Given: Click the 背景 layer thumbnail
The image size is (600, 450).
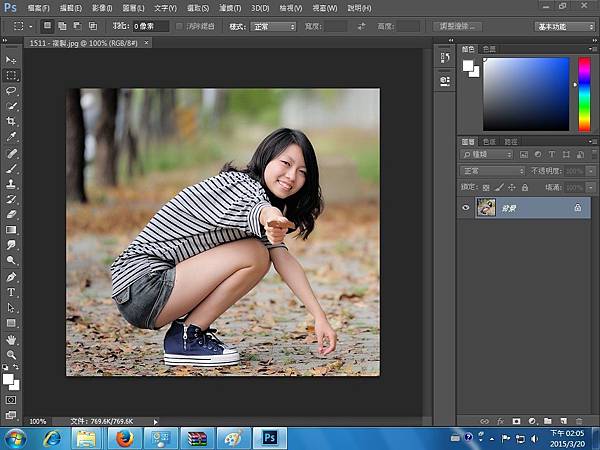Looking at the screenshot, I should pyautogui.click(x=487, y=207).
